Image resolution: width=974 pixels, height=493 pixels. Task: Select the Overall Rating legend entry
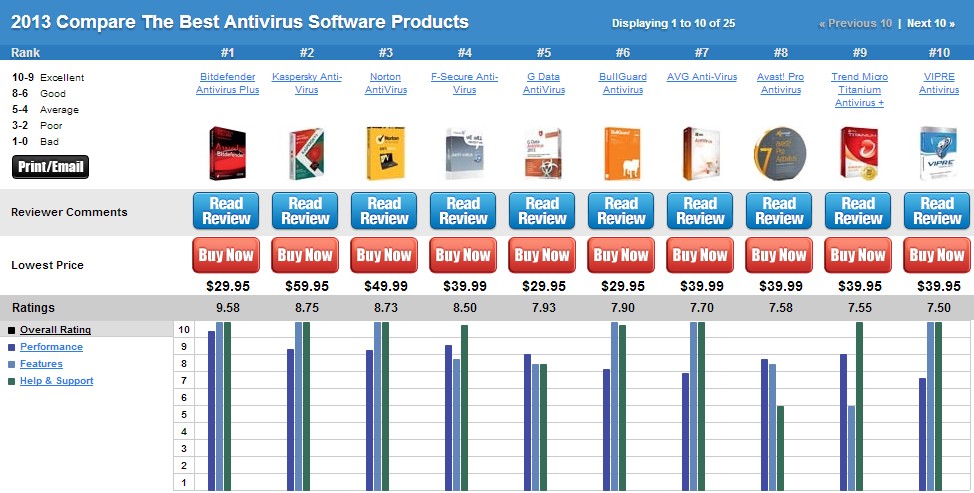point(55,330)
